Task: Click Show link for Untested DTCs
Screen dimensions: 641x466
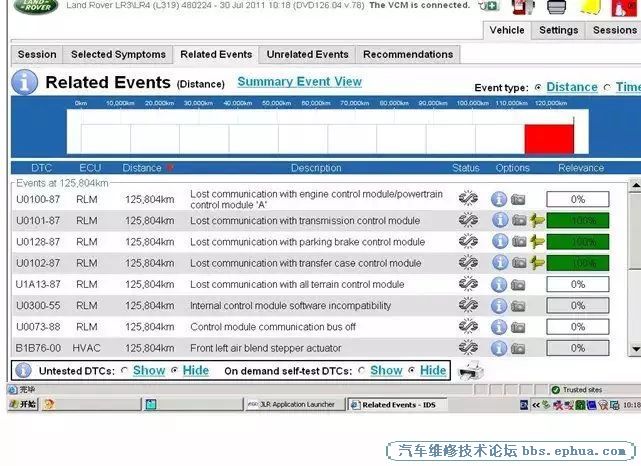Action: (x=149, y=370)
